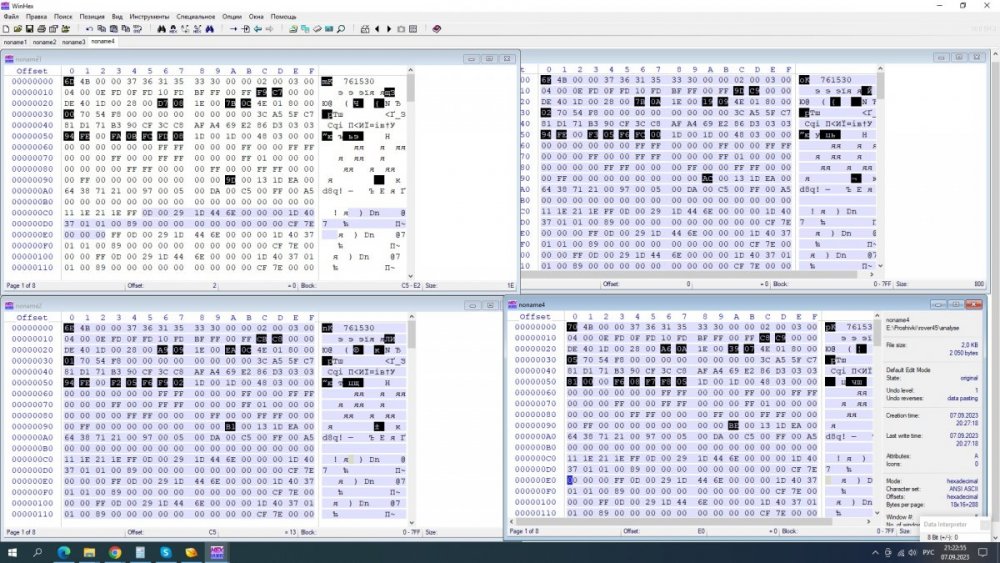
Task: Click the Offset column header in noname4 window
Action: 534,316
